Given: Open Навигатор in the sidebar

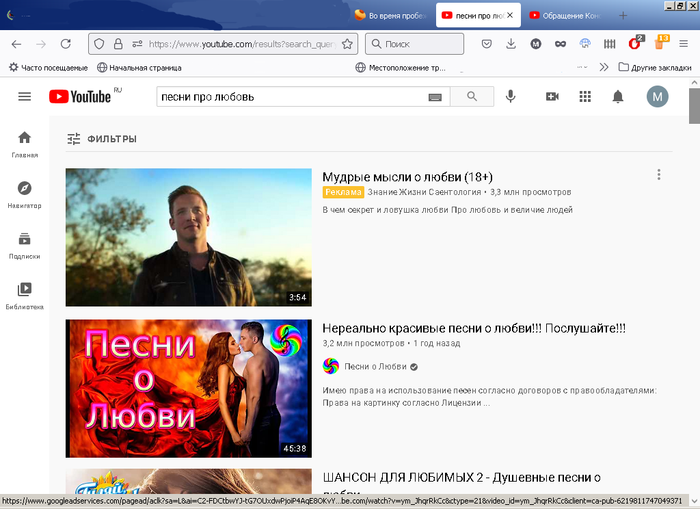Looking at the screenshot, I should coord(25,194).
